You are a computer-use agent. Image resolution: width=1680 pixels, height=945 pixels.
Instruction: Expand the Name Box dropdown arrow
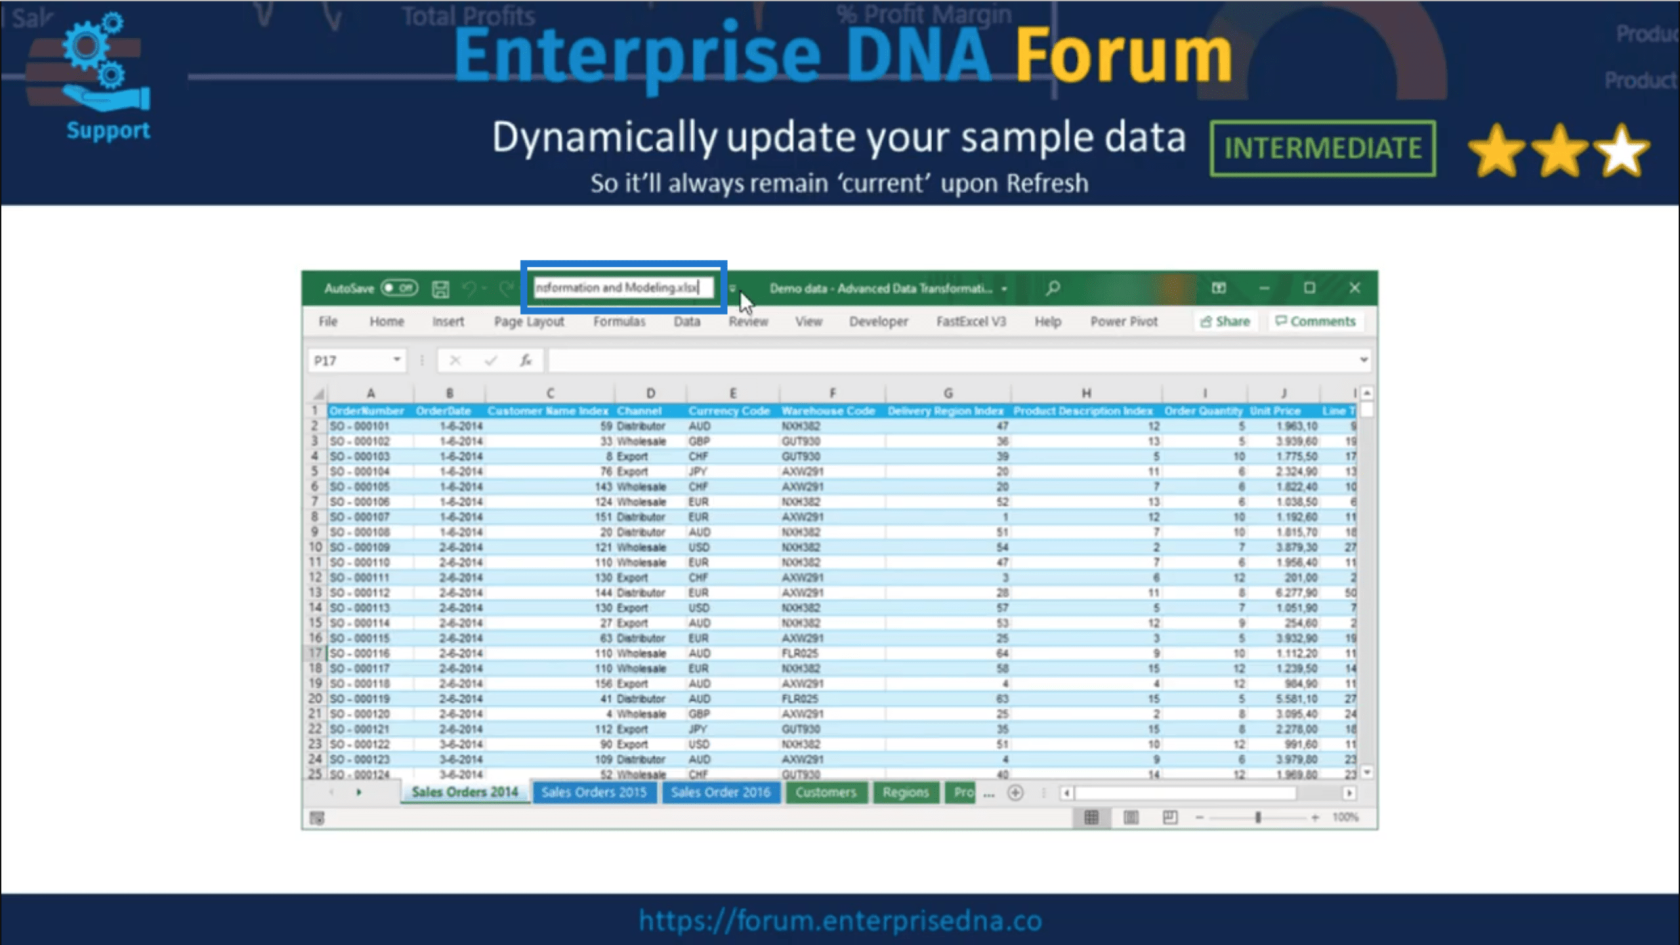coord(397,360)
